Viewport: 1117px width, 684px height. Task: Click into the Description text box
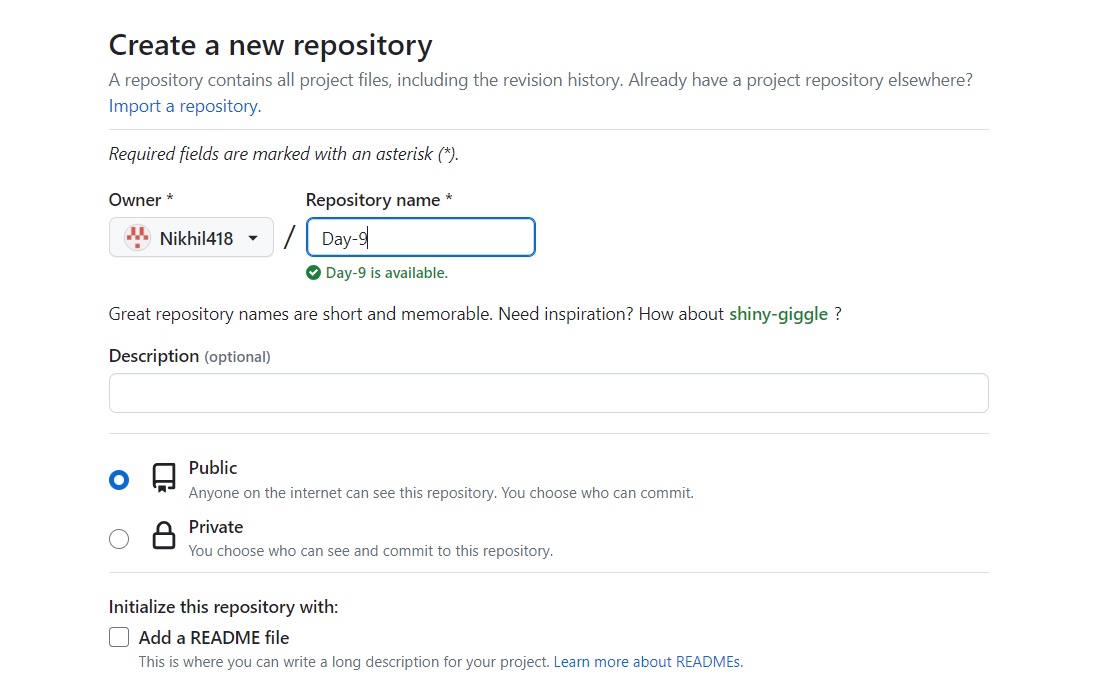click(x=549, y=393)
